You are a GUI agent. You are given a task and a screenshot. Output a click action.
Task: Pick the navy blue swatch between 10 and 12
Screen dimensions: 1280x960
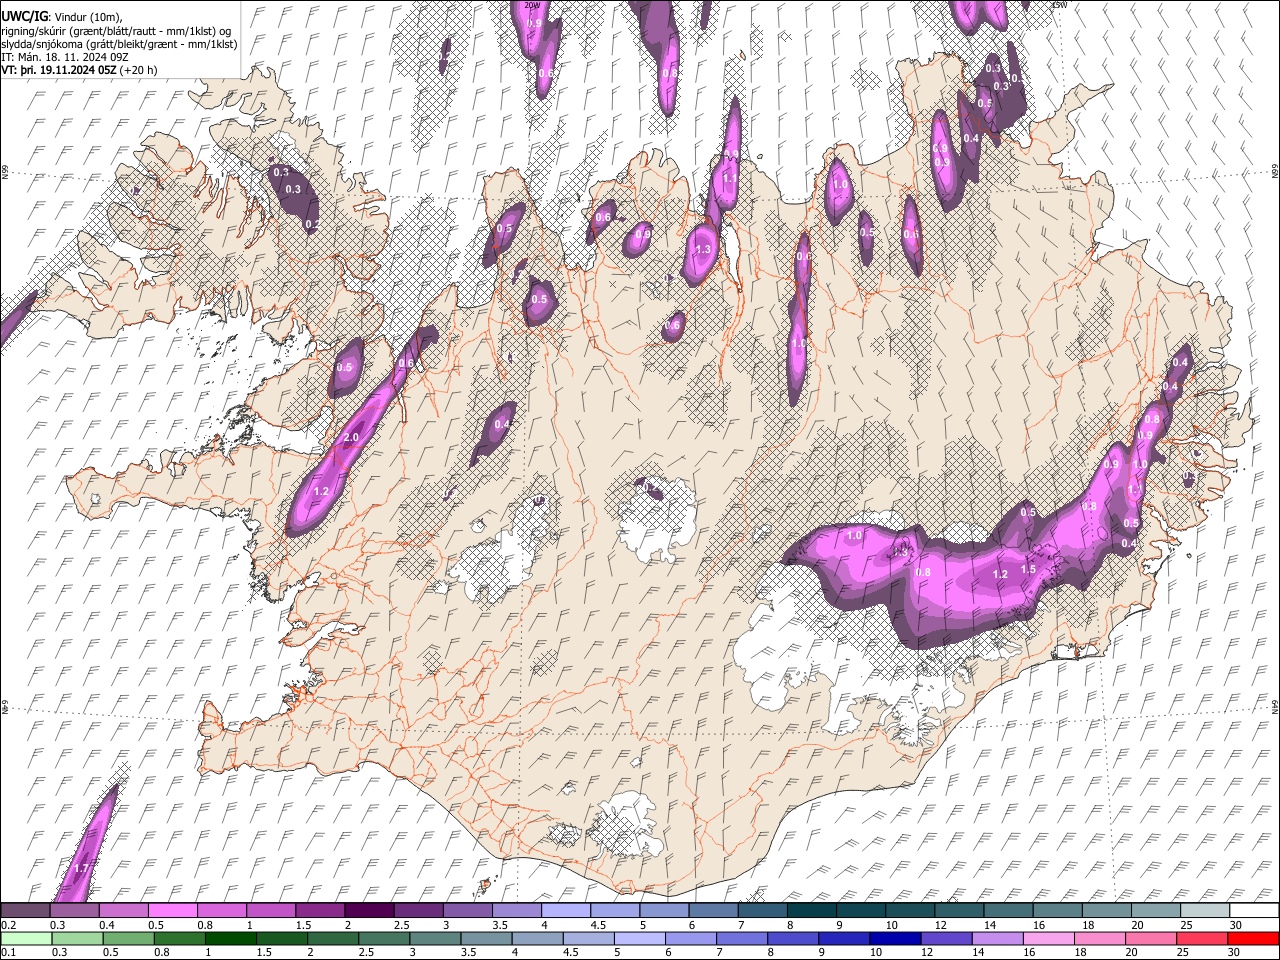pyautogui.click(x=894, y=938)
